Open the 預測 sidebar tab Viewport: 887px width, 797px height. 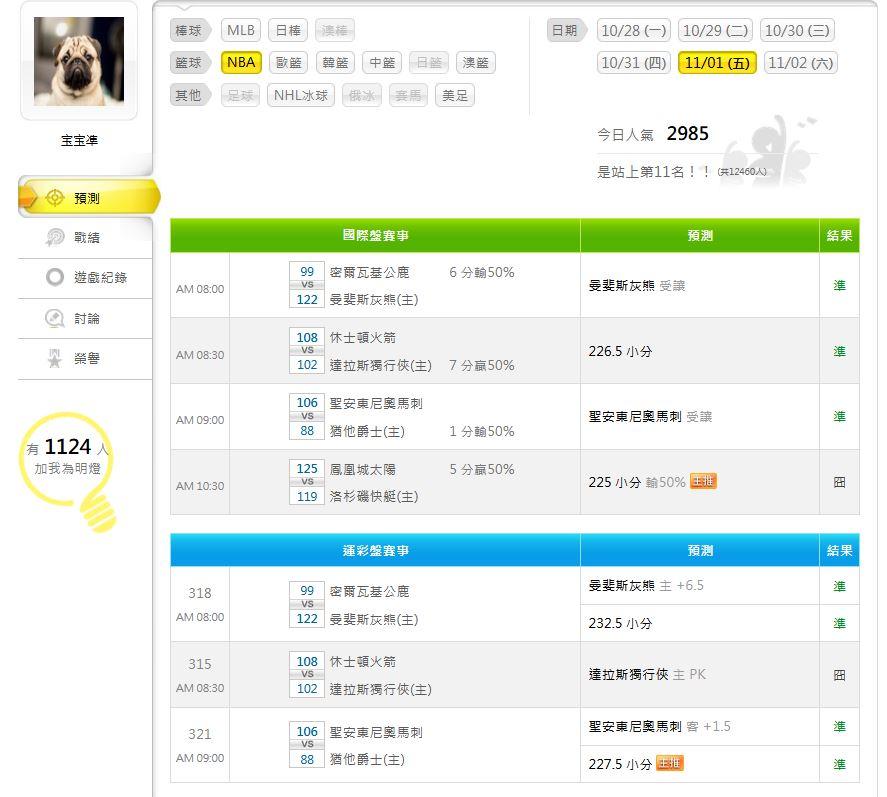pyautogui.click(x=88, y=197)
